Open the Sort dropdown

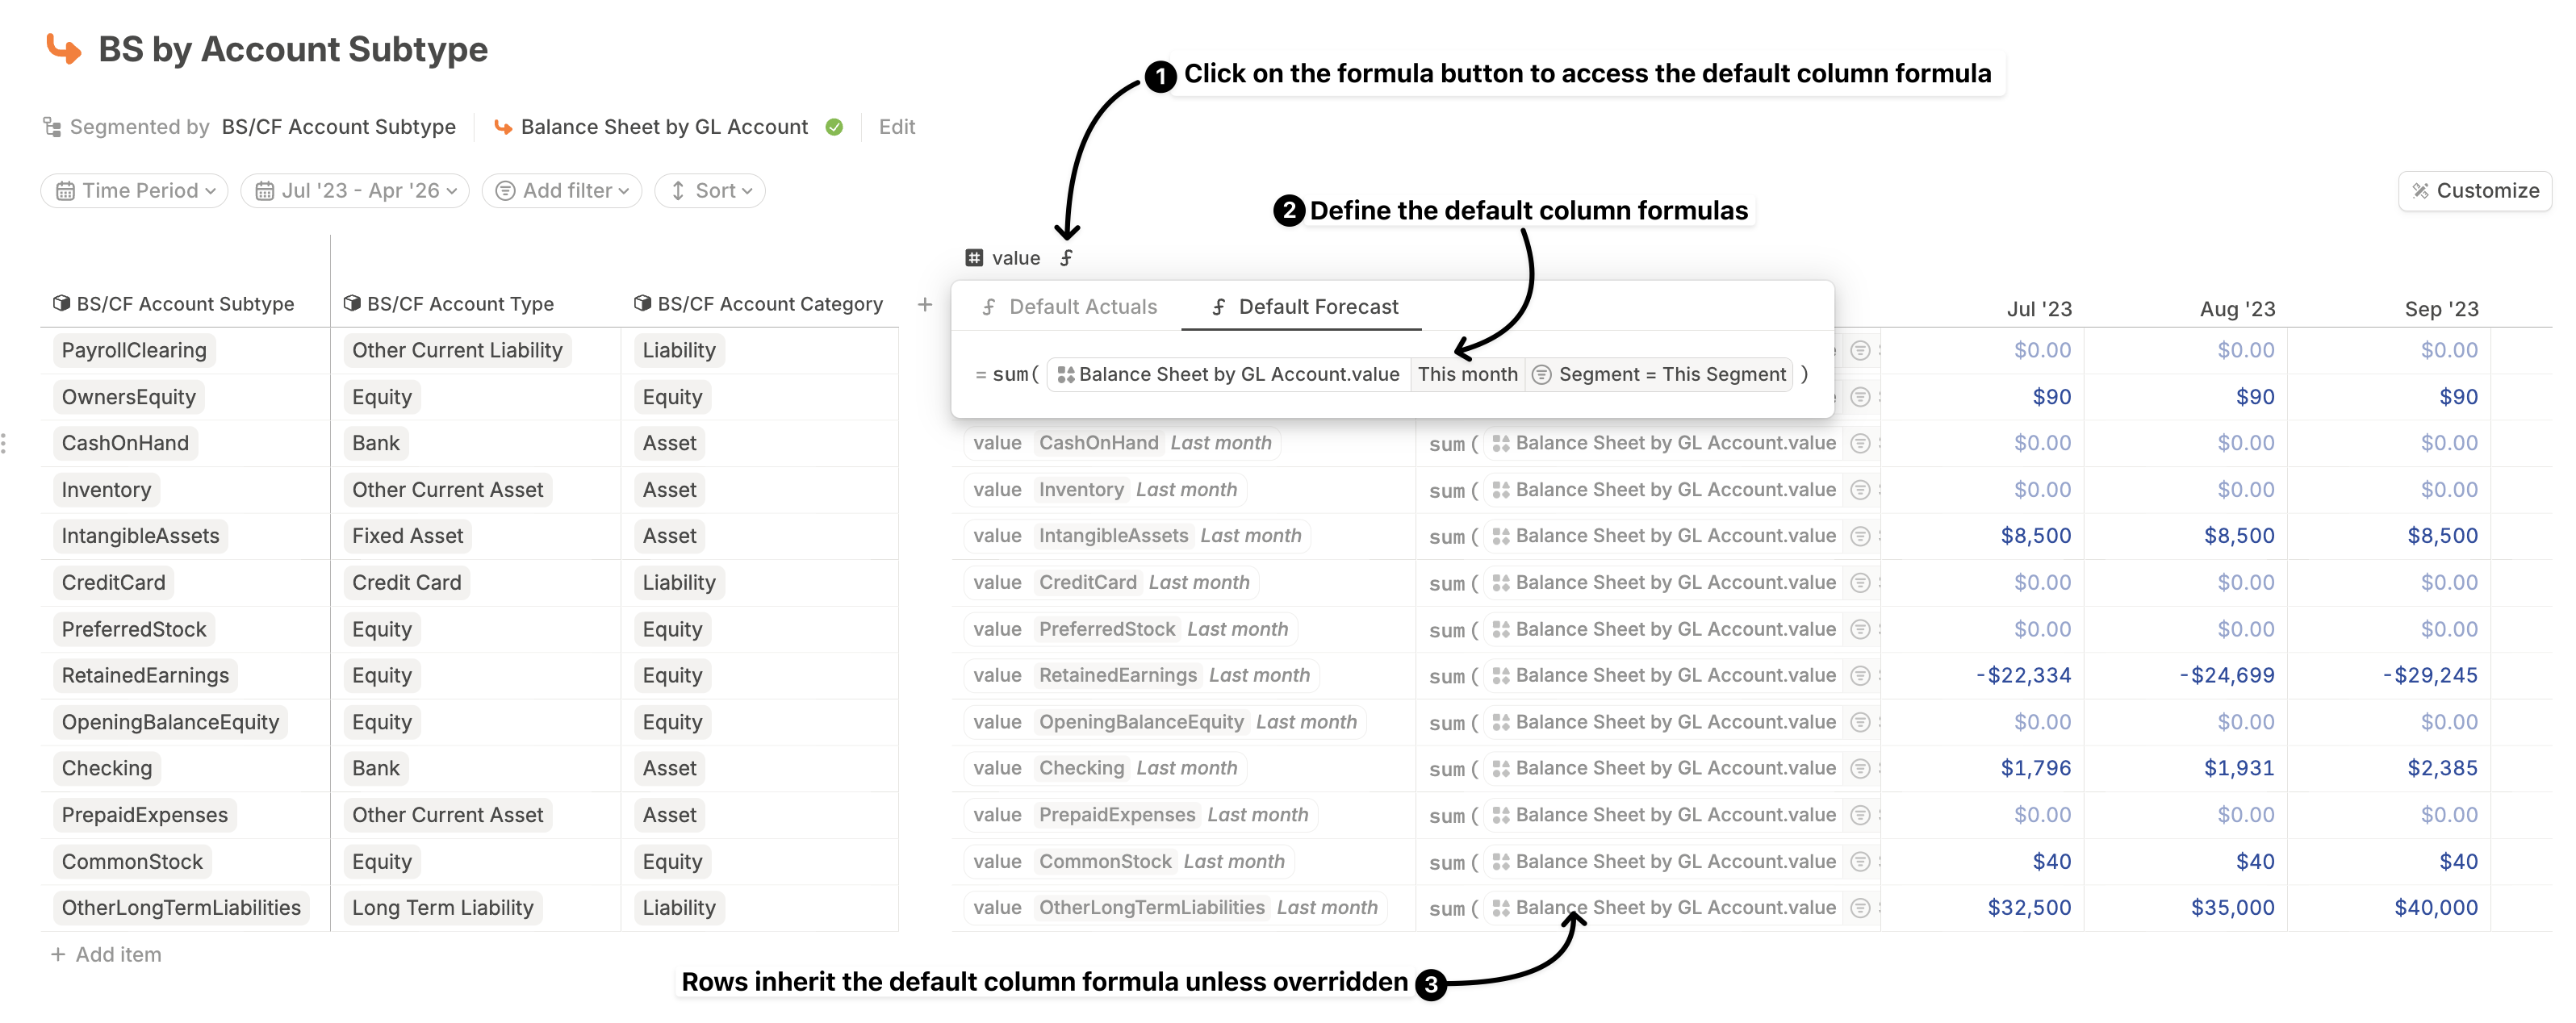[x=710, y=190]
